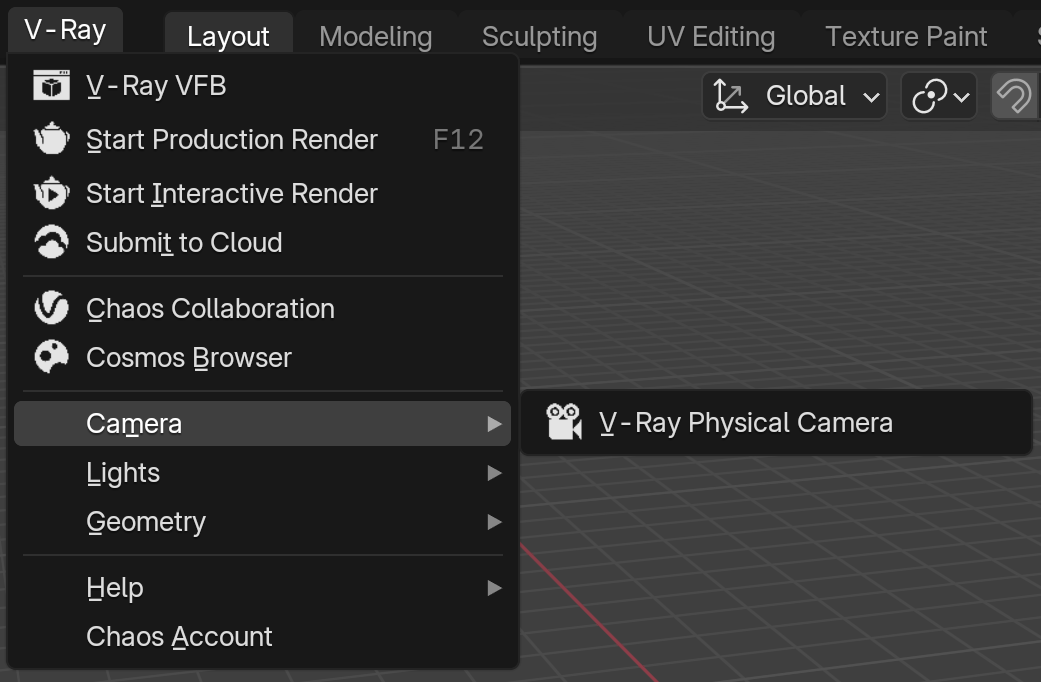Open the V-Ray VFB window
The image size is (1041, 682).
click(262, 86)
